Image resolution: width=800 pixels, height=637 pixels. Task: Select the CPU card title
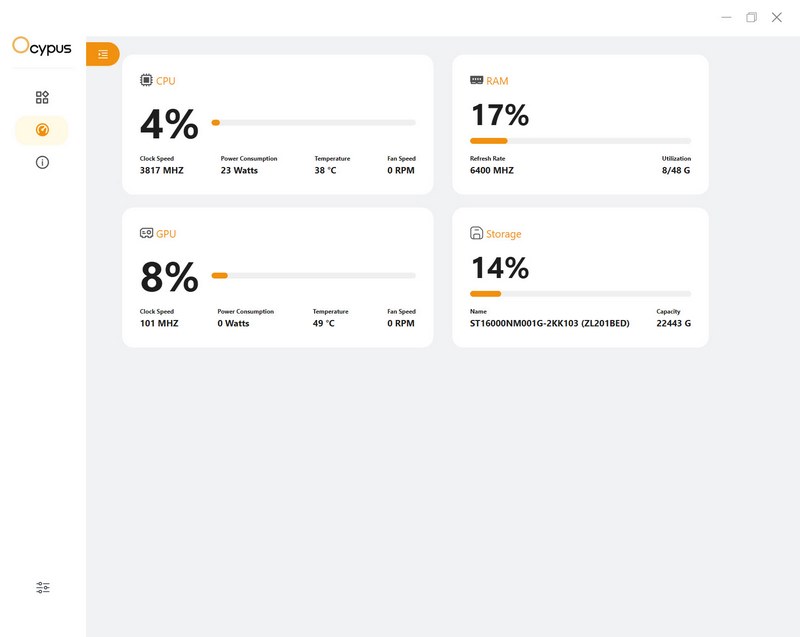pos(166,81)
